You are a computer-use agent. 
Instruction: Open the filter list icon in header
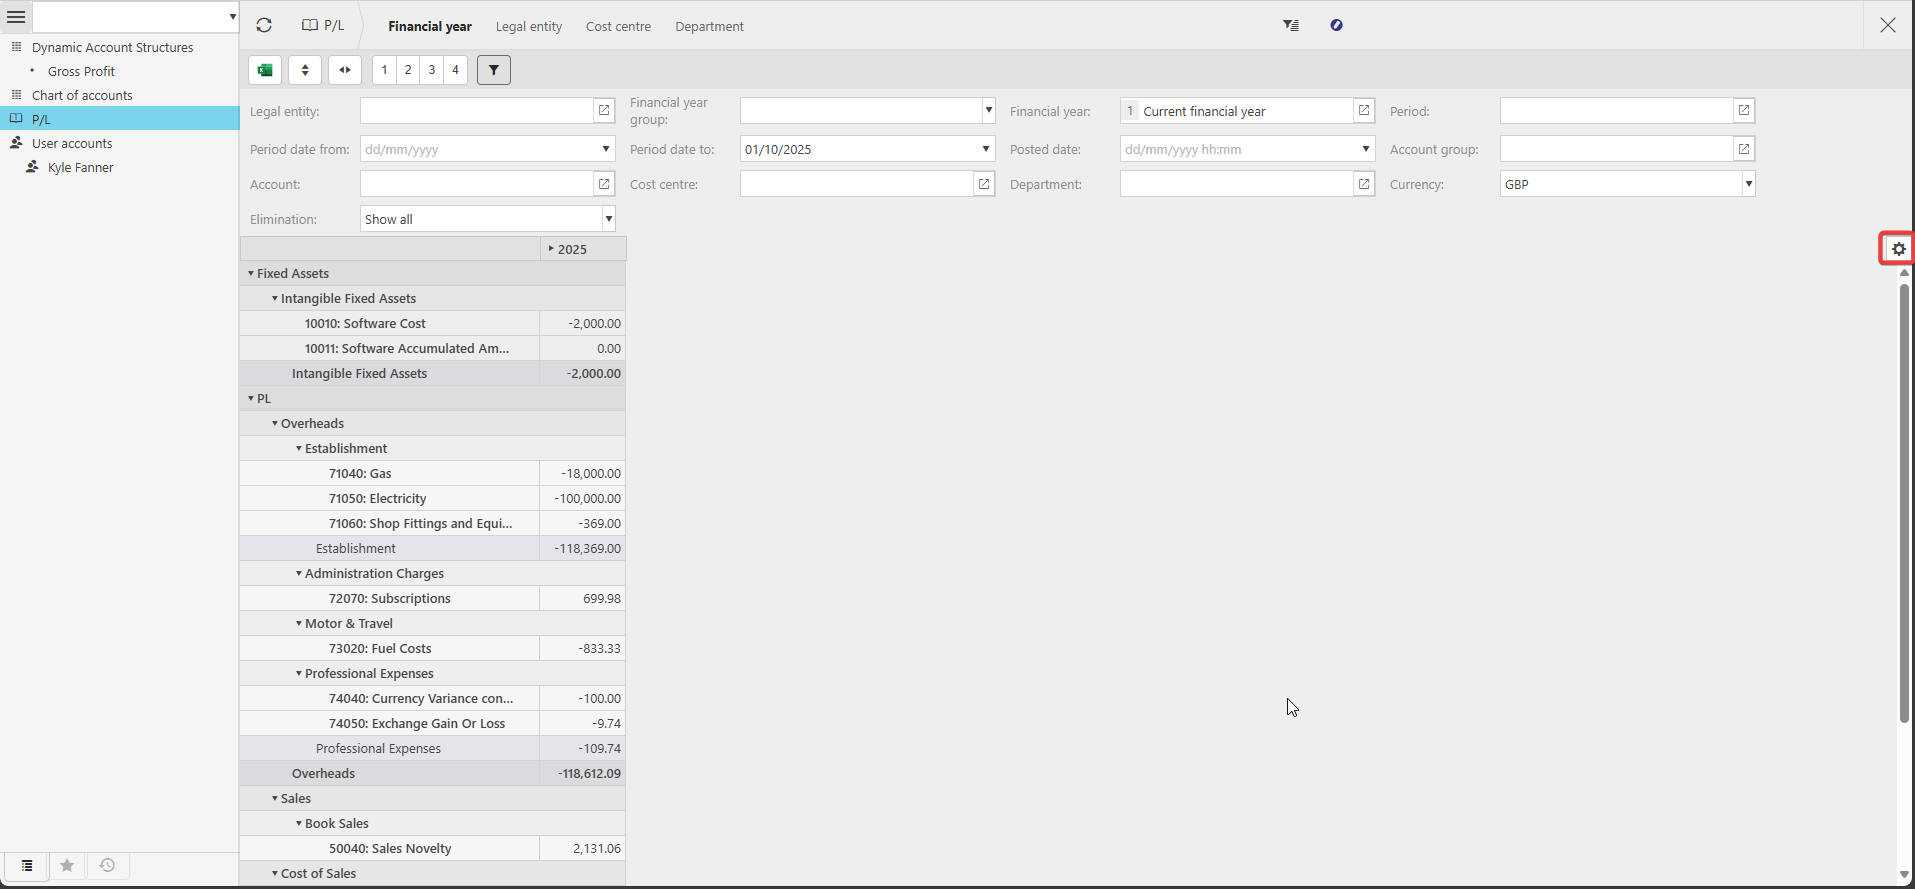tap(1291, 26)
